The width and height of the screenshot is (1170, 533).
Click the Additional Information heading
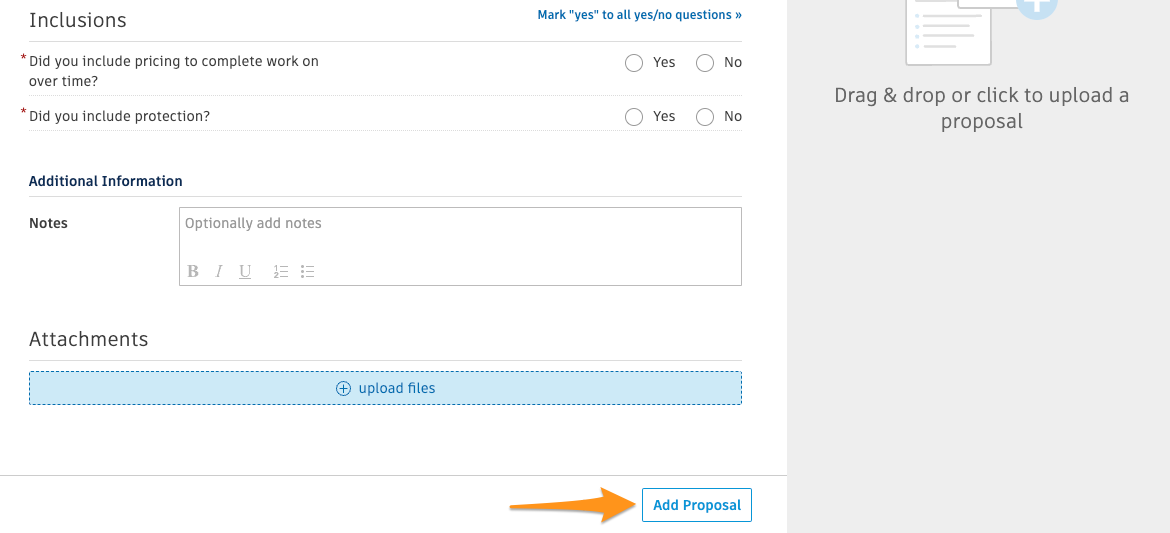(x=105, y=181)
